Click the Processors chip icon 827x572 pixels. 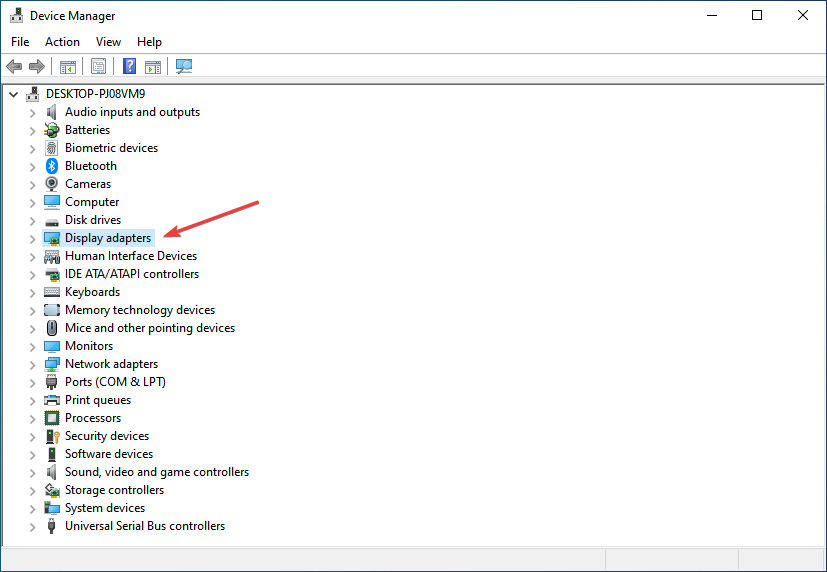pyautogui.click(x=52, y=418)
